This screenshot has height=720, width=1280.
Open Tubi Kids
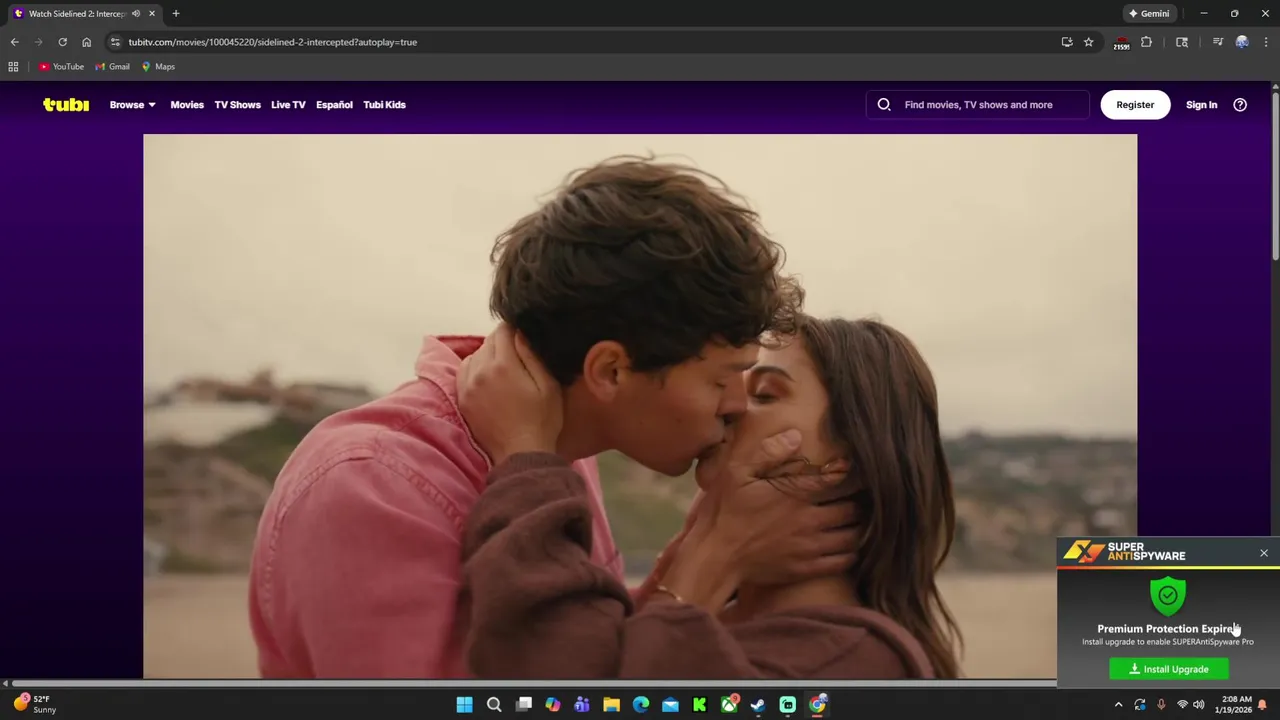pyautogui.click(x=384, y=105)
